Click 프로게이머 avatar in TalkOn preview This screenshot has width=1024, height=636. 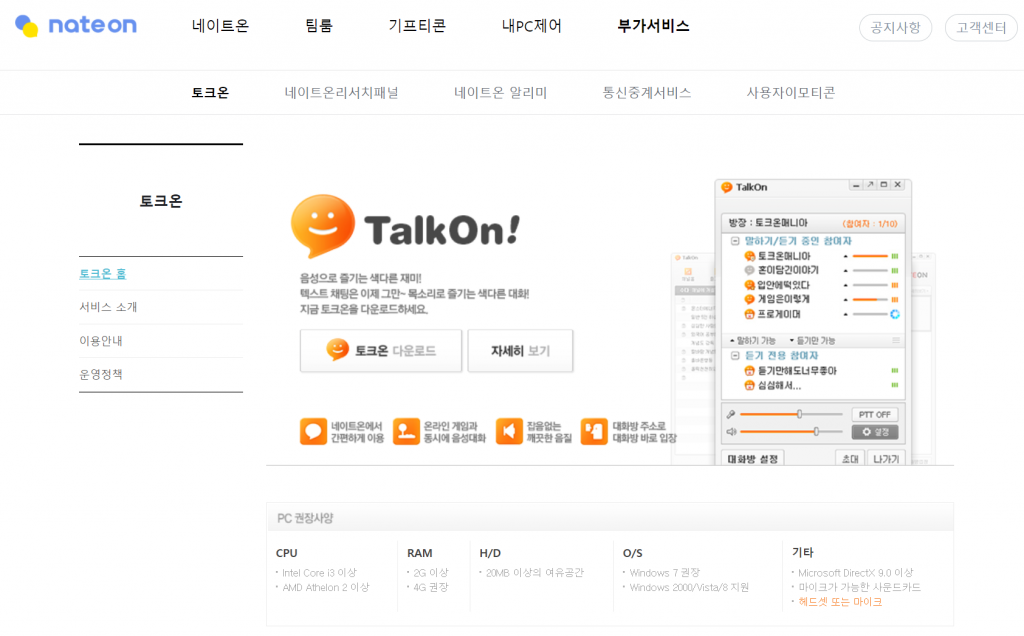(750, 314)
